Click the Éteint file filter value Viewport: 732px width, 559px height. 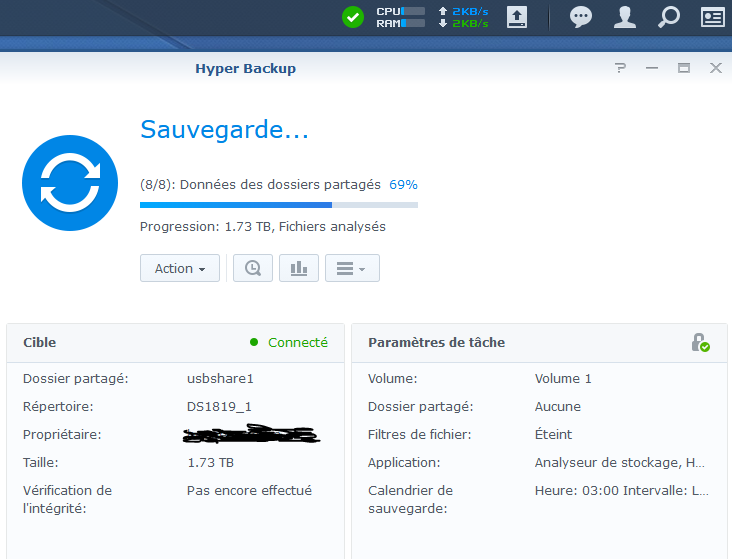(553, 434)
